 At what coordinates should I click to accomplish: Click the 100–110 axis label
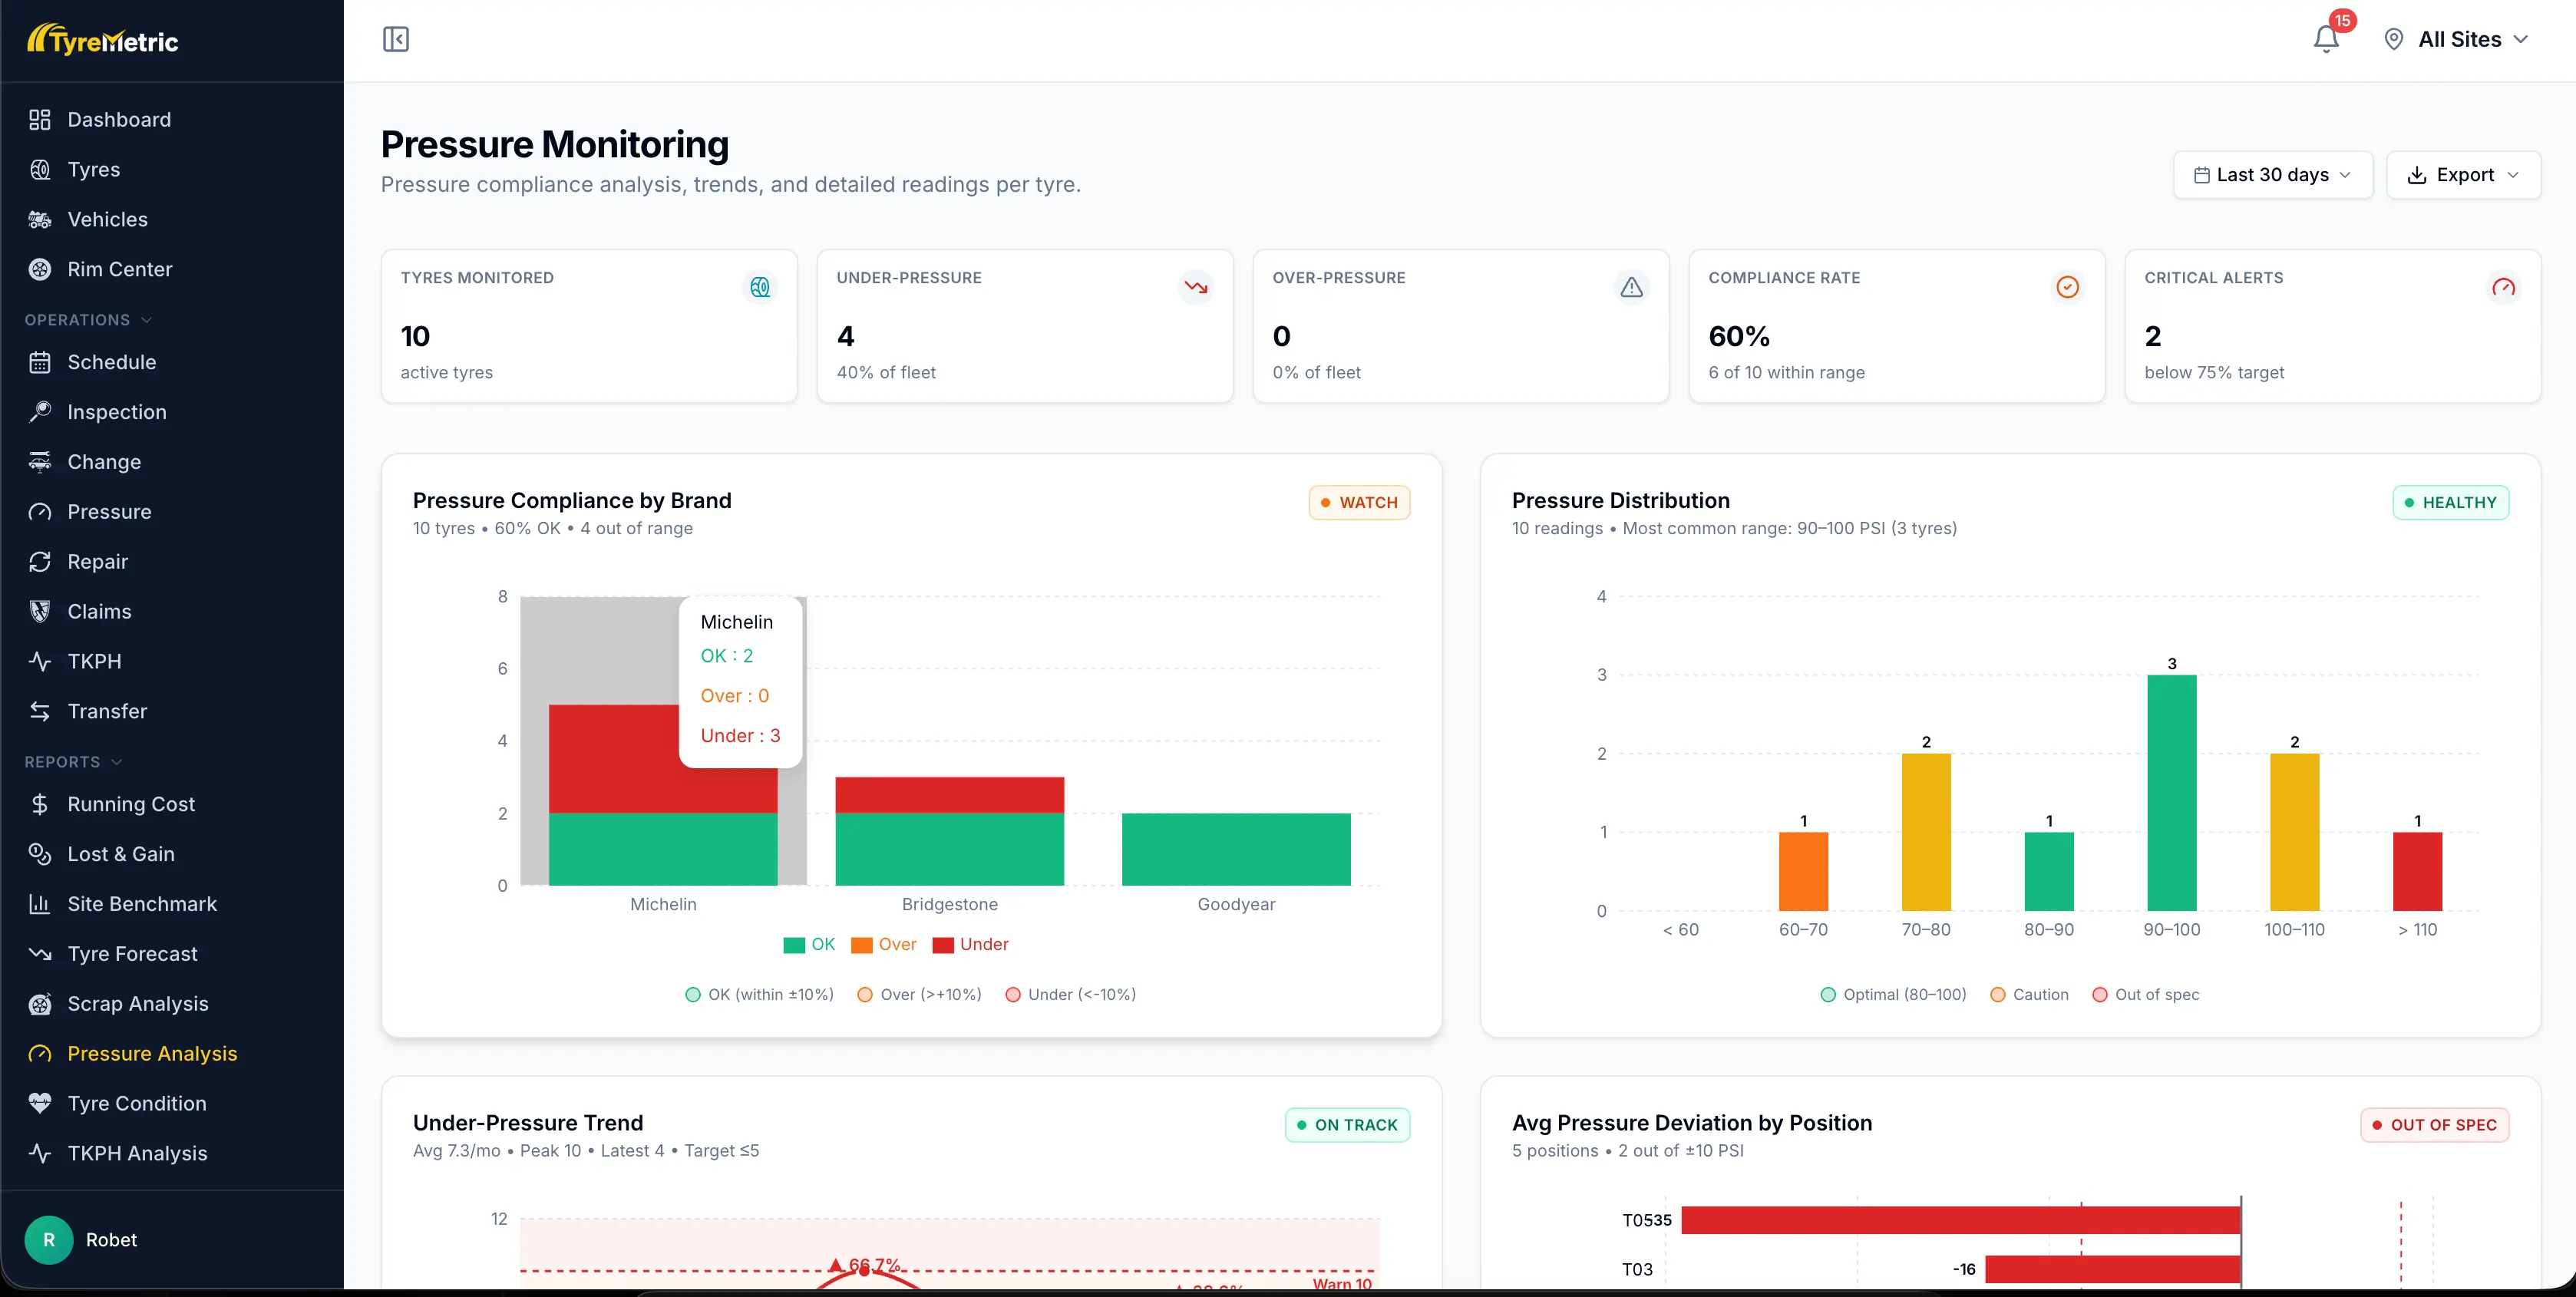point(2294,930)
